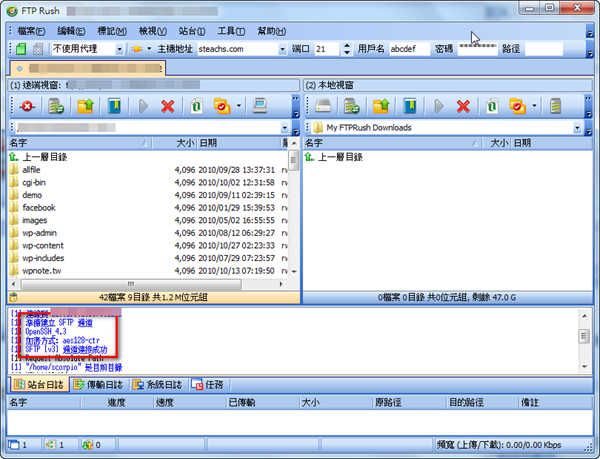This screenshot has width=600, height=459.
Task: Open the 幫助(H) menu
Action: [x=271, y=31]
